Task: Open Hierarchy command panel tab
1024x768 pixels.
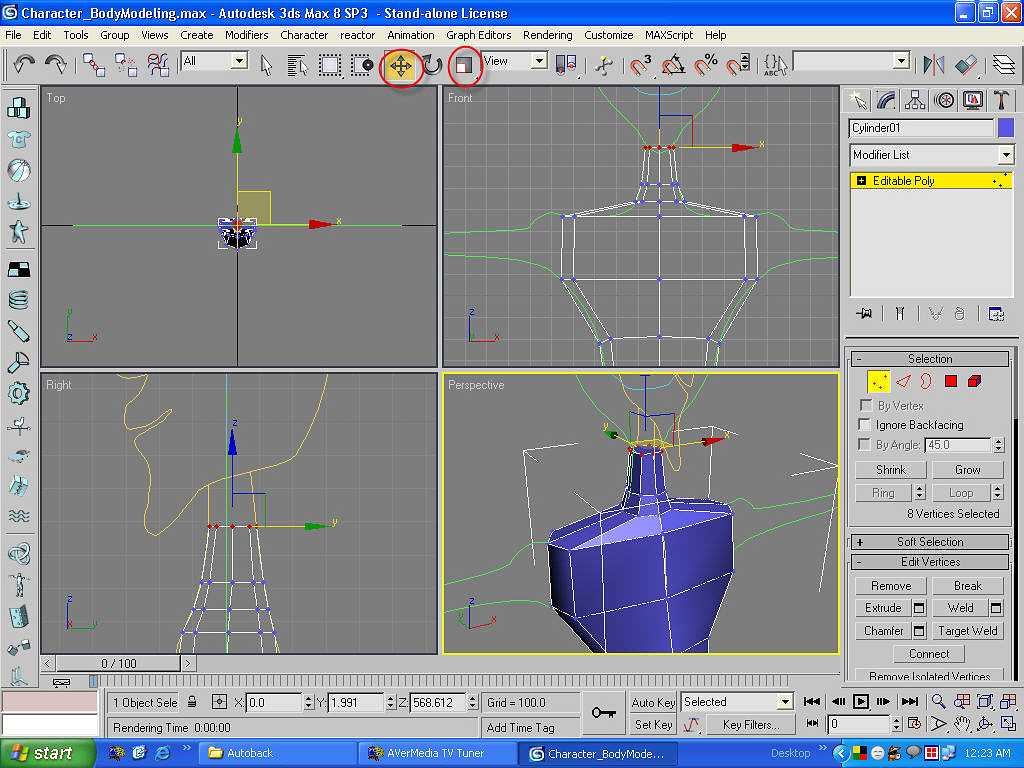Action: point(915,100)
